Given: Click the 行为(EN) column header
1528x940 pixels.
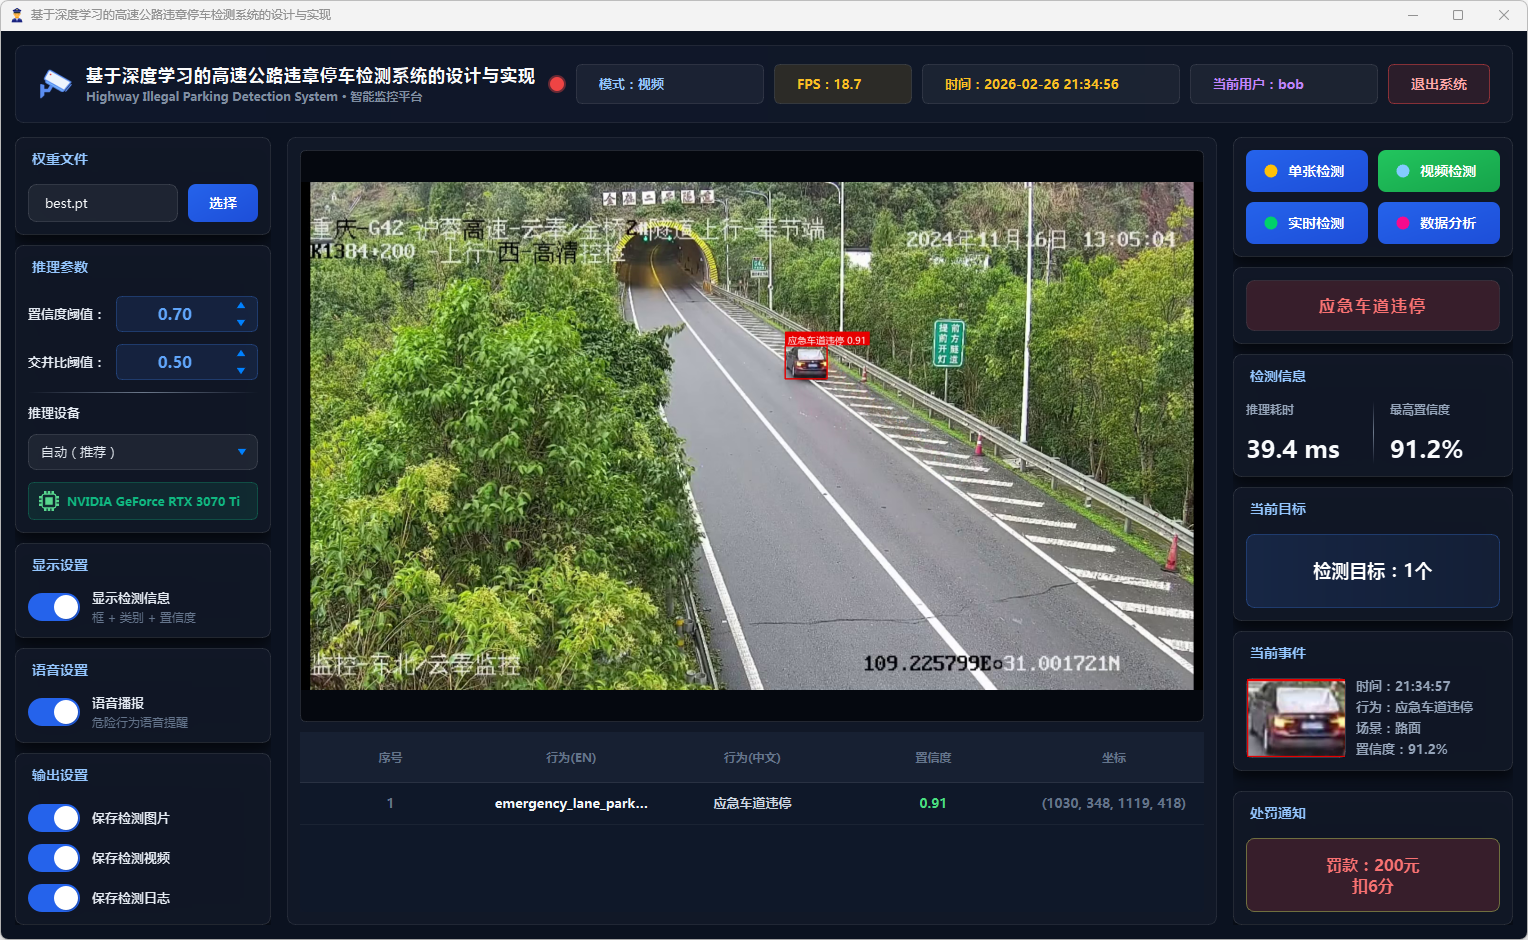Looking at the screenshot, I should point(571,758).
